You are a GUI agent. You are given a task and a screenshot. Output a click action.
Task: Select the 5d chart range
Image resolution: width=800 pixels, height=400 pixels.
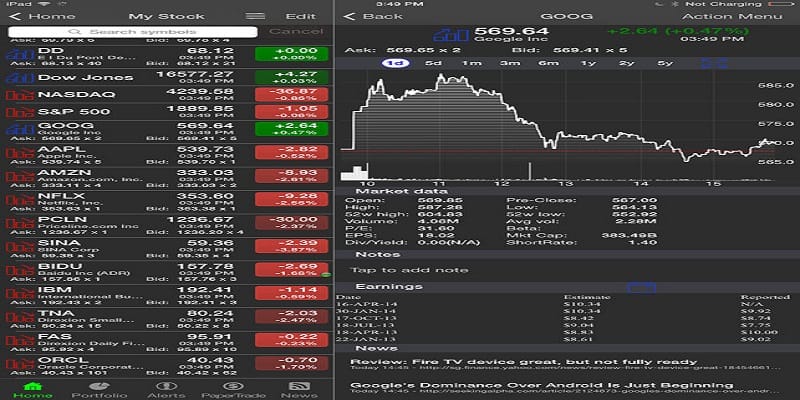(x=433, y=63)
